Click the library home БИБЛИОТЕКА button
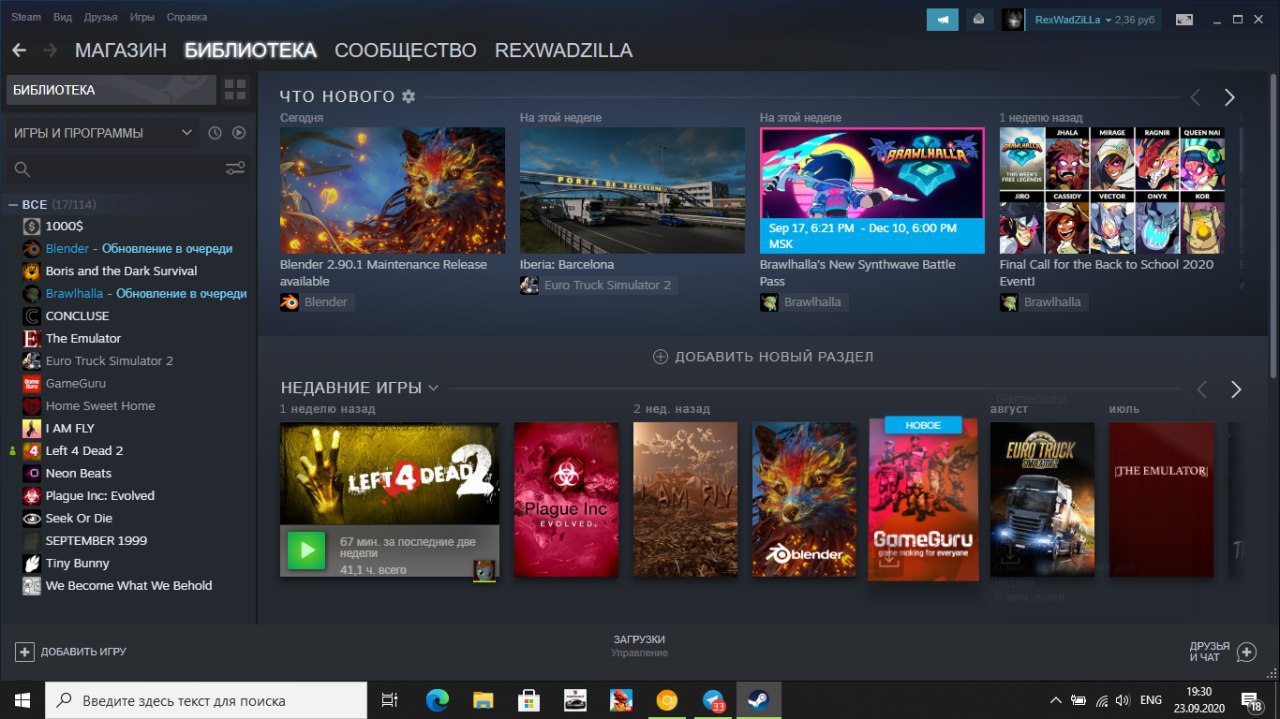Image resolution: width=1280 pixels, height=719 pixels. coord(111,90)
